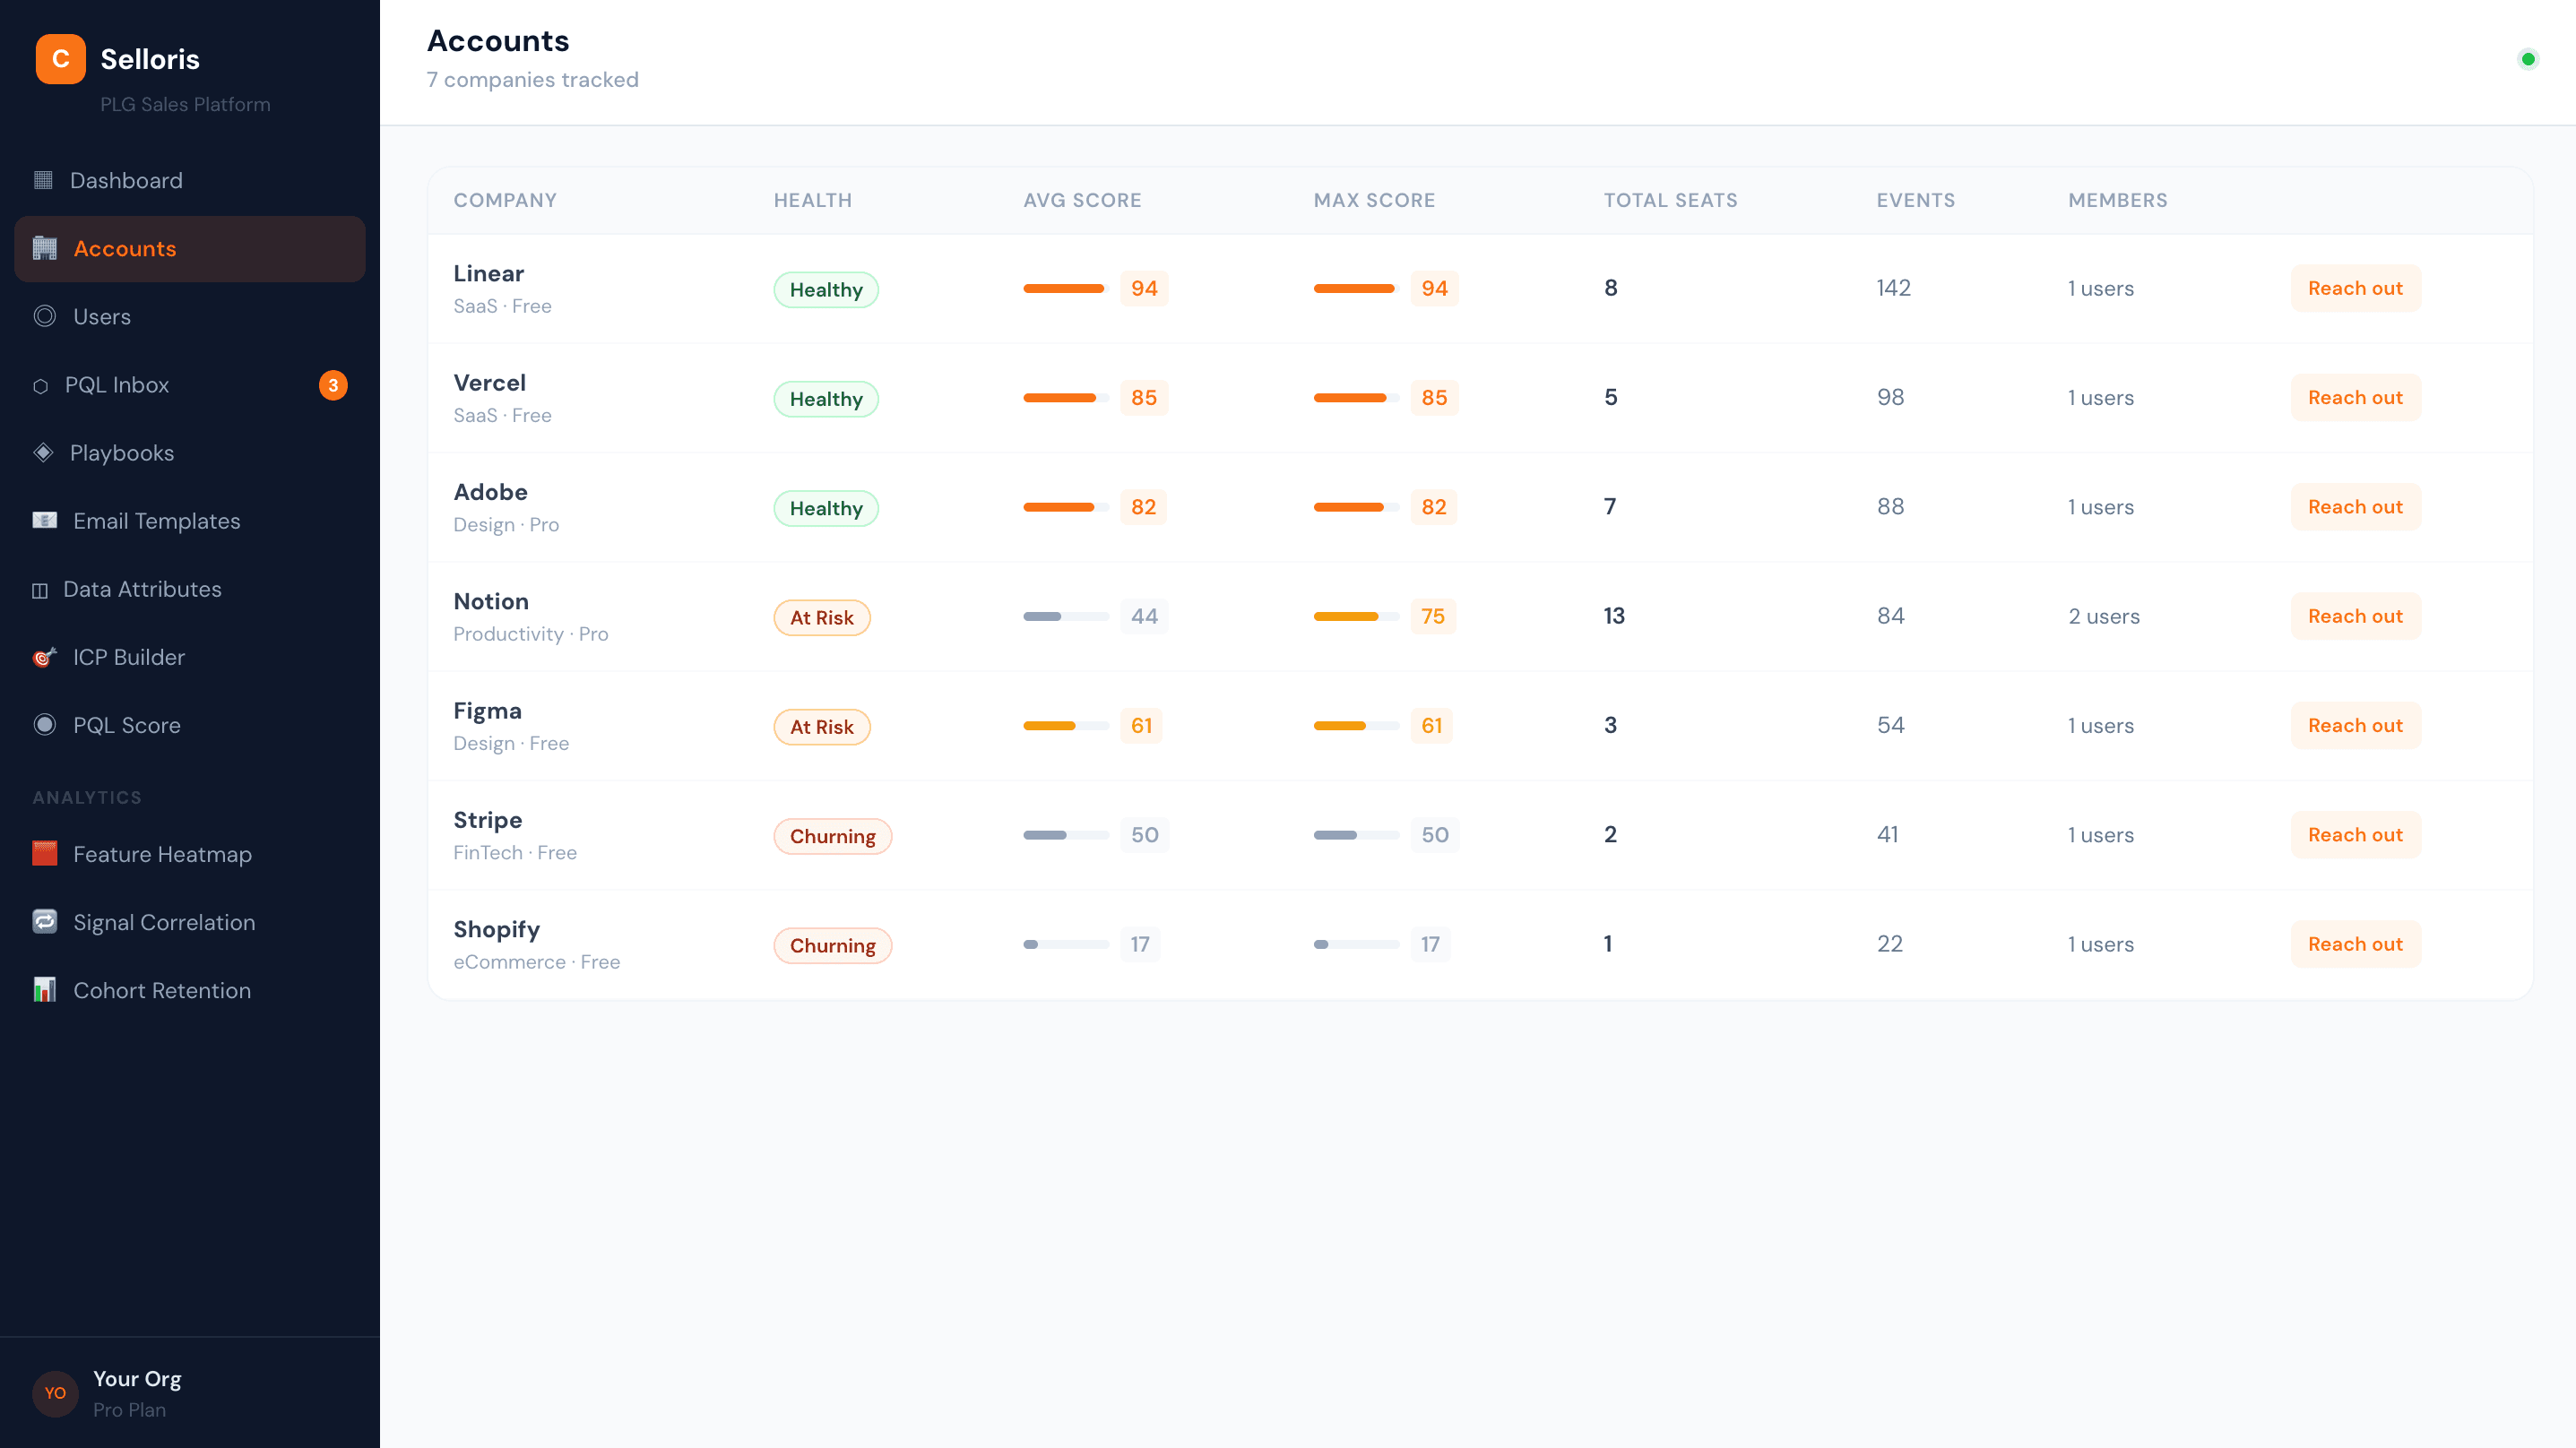Open the PQL Inbox menu item

click(x=190, y=385)
